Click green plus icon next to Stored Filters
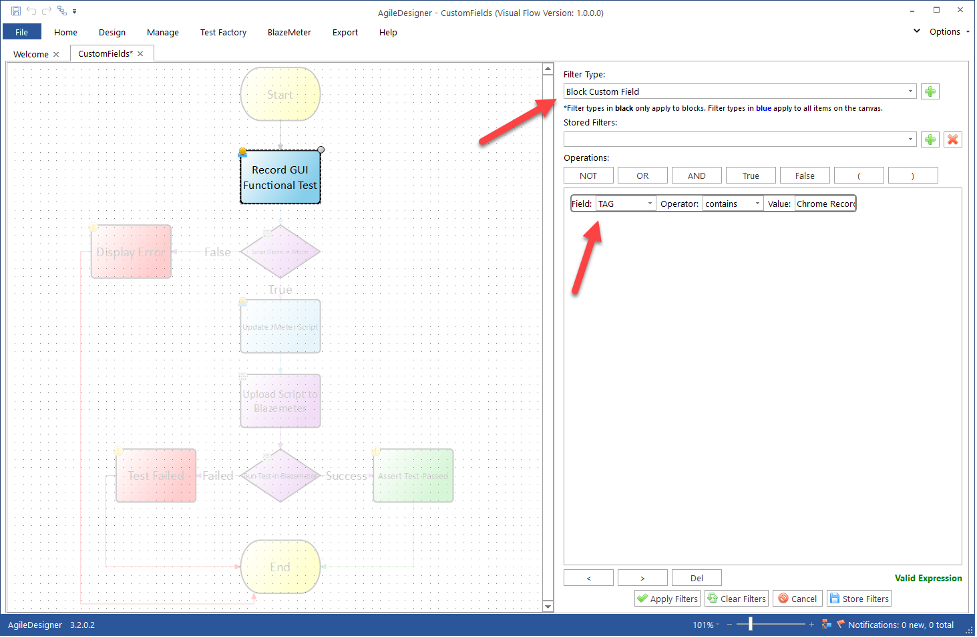977x637 pixels. pos(930,139)
